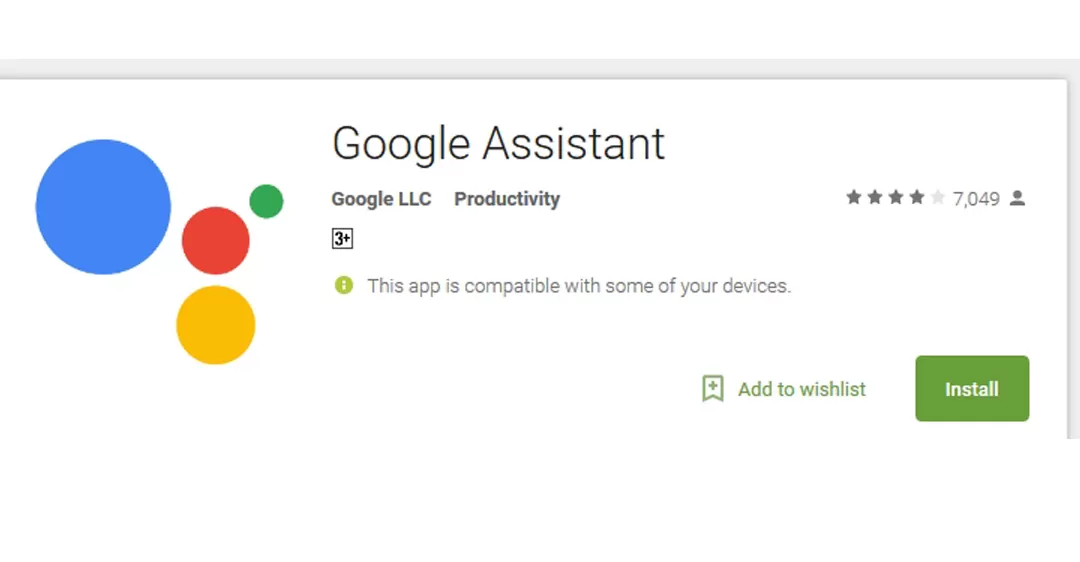Viewport: 1080px width, 562px height.
Task: Click the red circle in the logo
Action: coord(215,241)
